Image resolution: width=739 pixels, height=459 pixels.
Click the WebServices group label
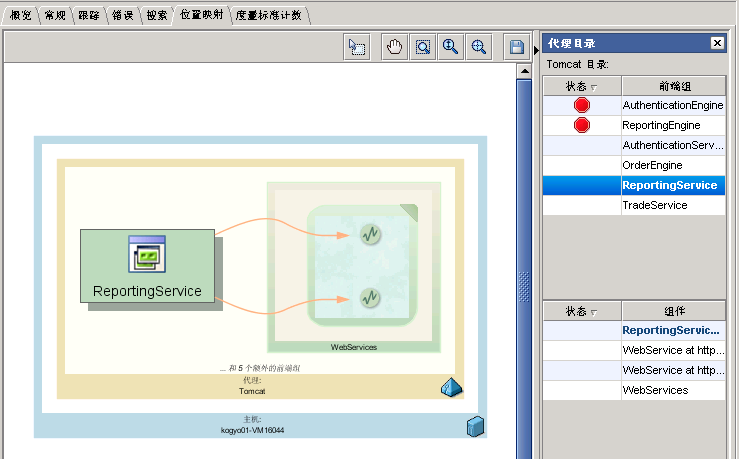click(353, 347)
